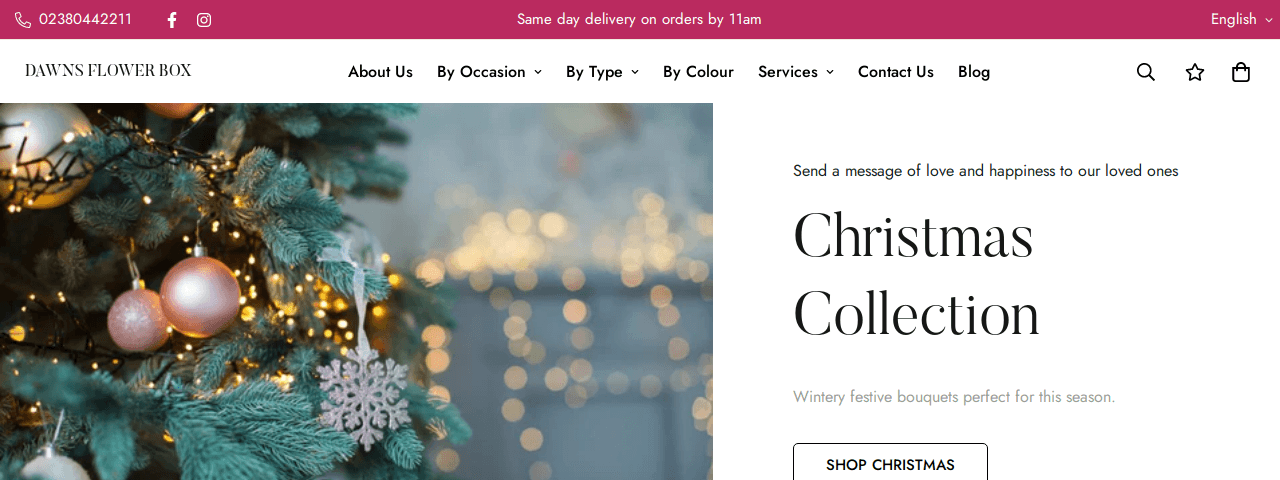
Task: Click the search magnifier icon
Action: coord(1146,72)
